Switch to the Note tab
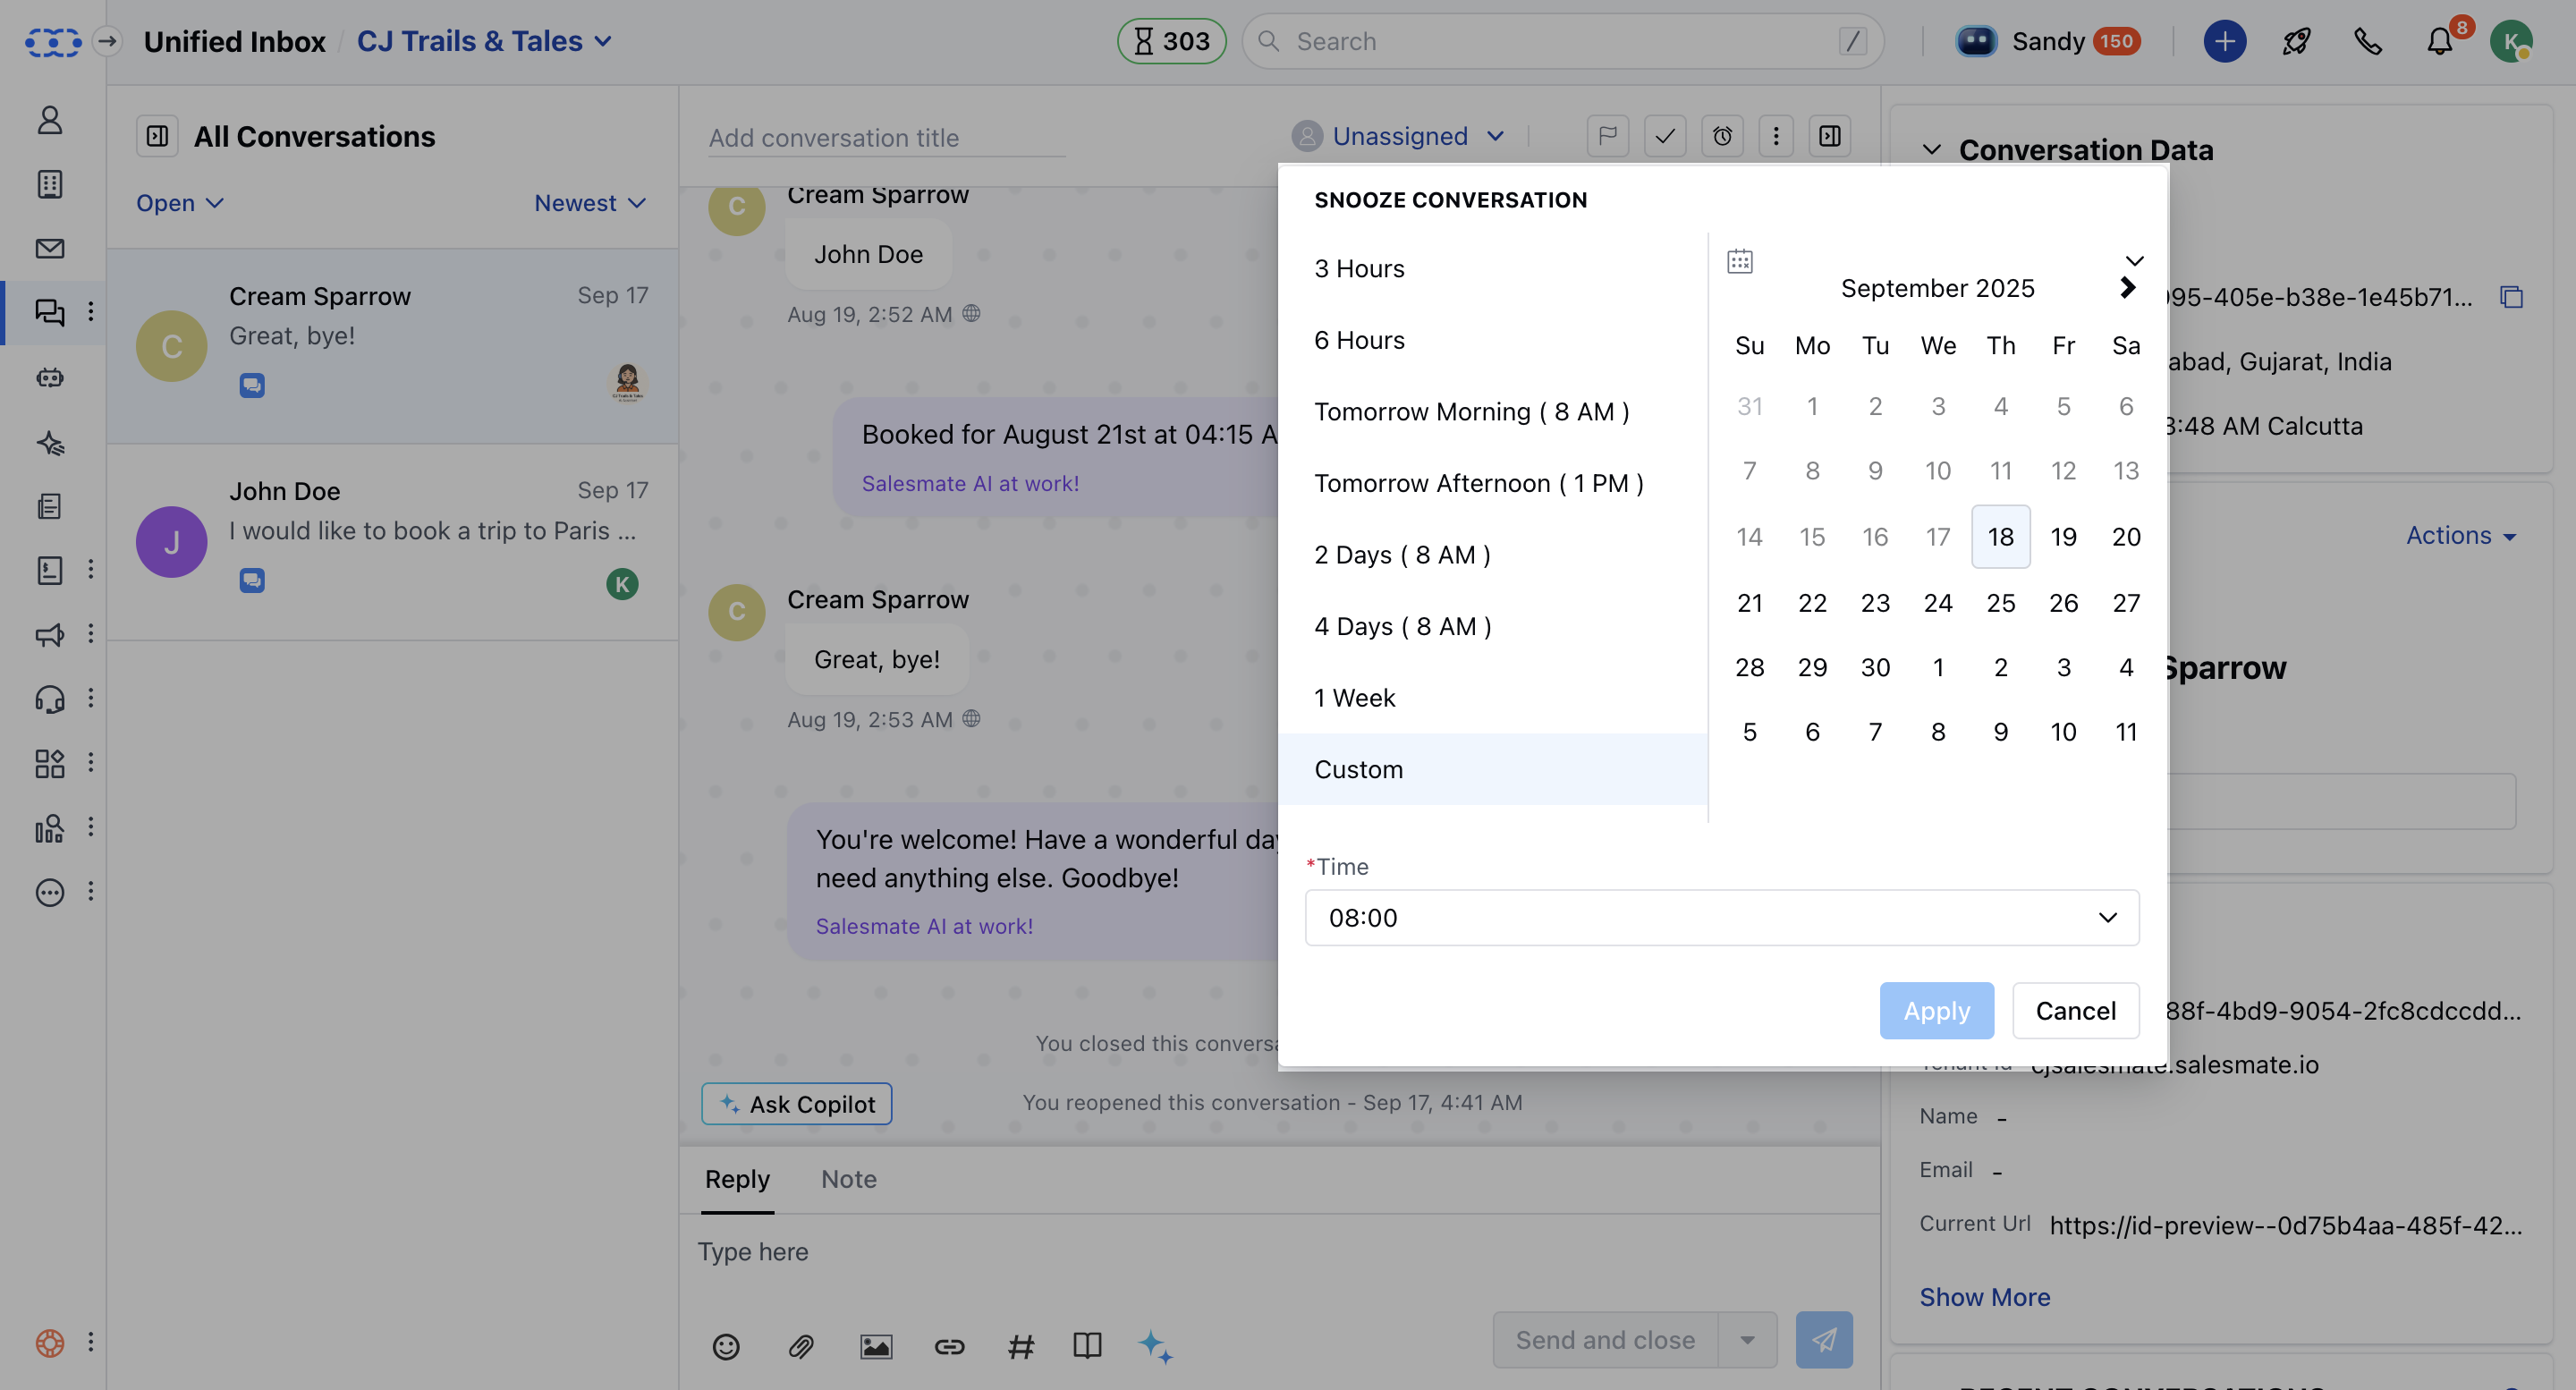Screen dimensions: 2576x1390 click(848, 1178)
